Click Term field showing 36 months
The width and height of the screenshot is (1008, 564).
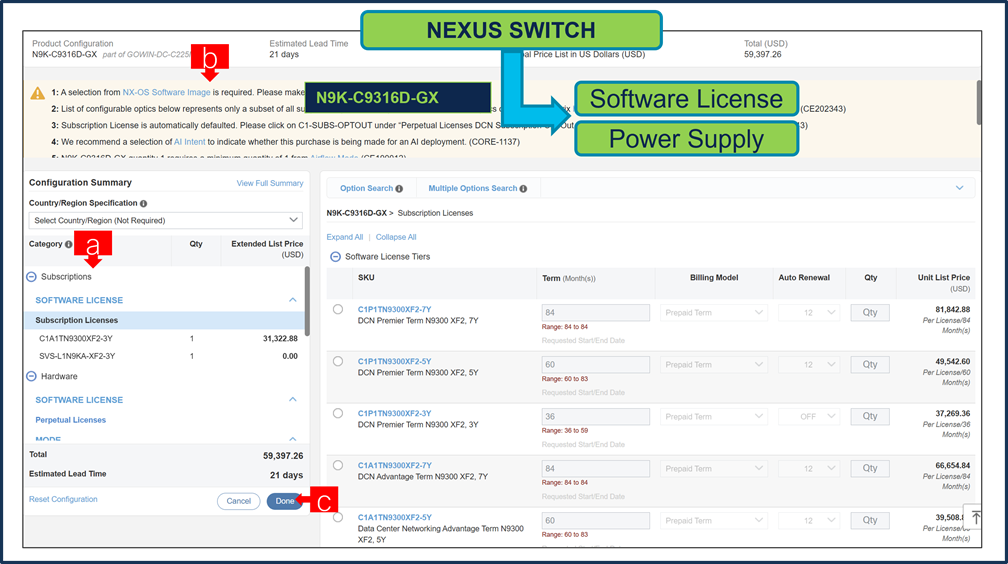point(596,417)
